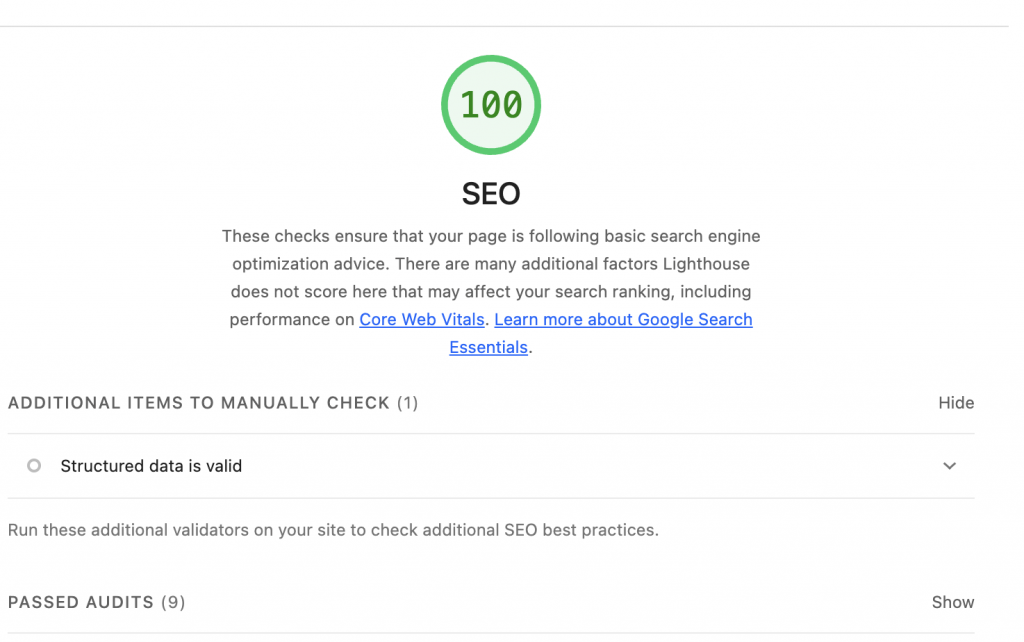The width and height of the screenshot is (1024, 642).
Task: Click the green 100 SEO score gauge
Action: coord(491,105)
